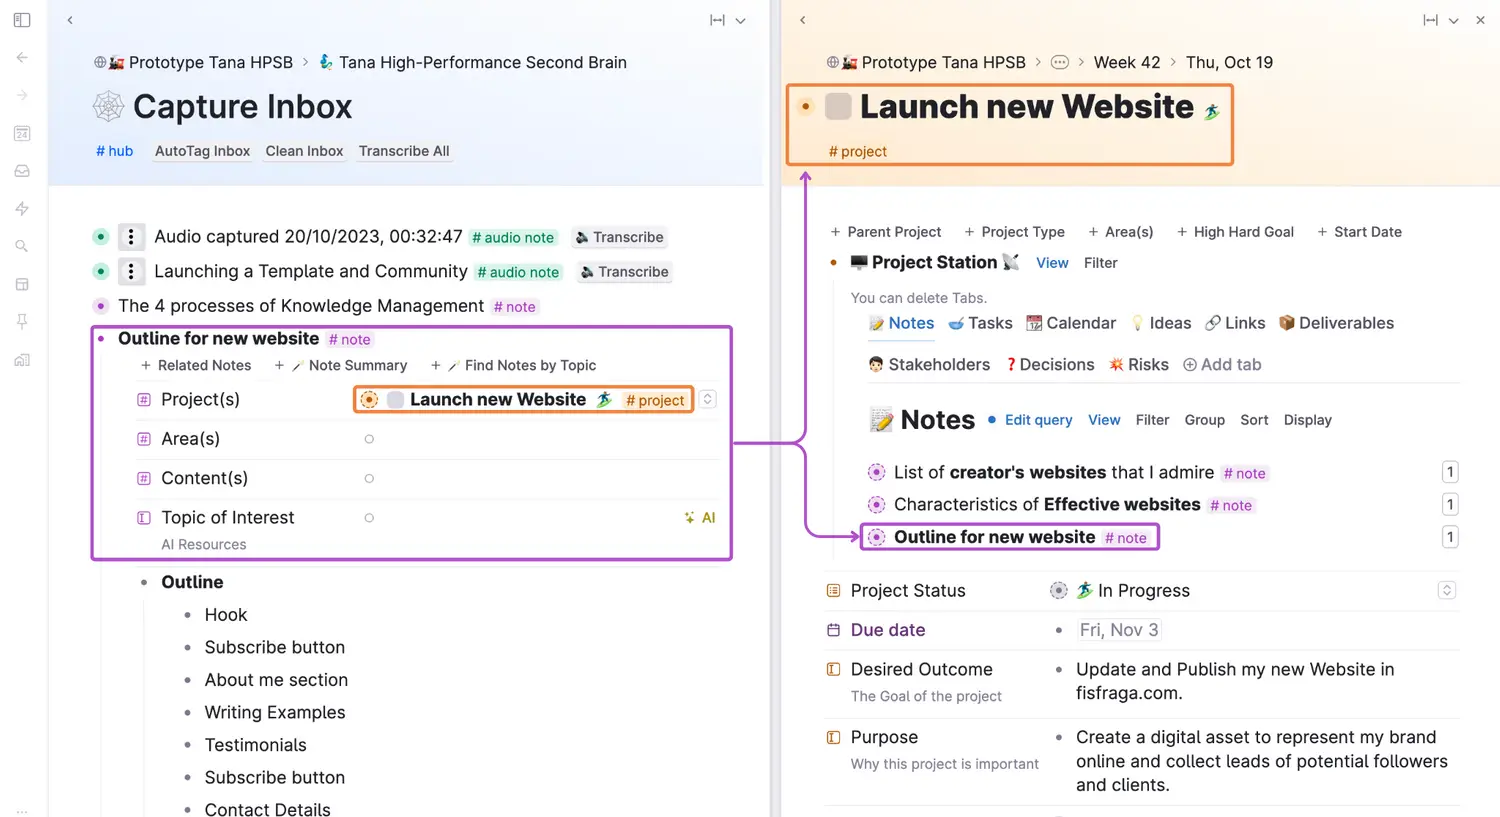The width and height of the screenshot is (1500, 817).
Task: Toggle the Launch new Website checkbox in header
Action: (x=838, y=107)
